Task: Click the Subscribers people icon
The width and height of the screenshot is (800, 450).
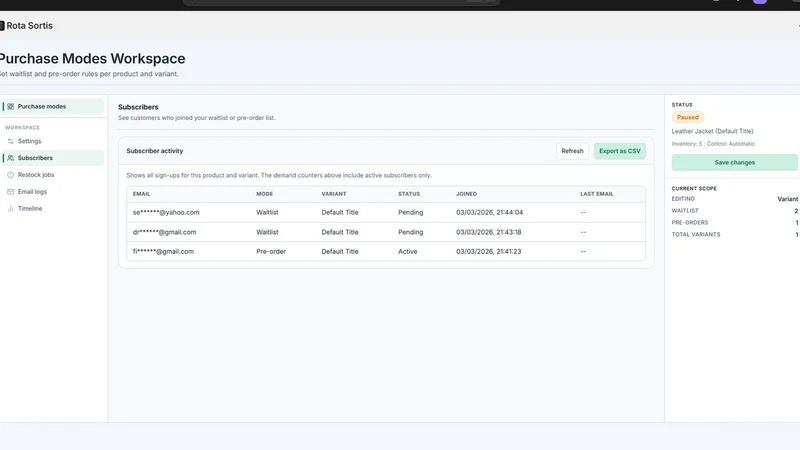Action: [x=10, y=158]
